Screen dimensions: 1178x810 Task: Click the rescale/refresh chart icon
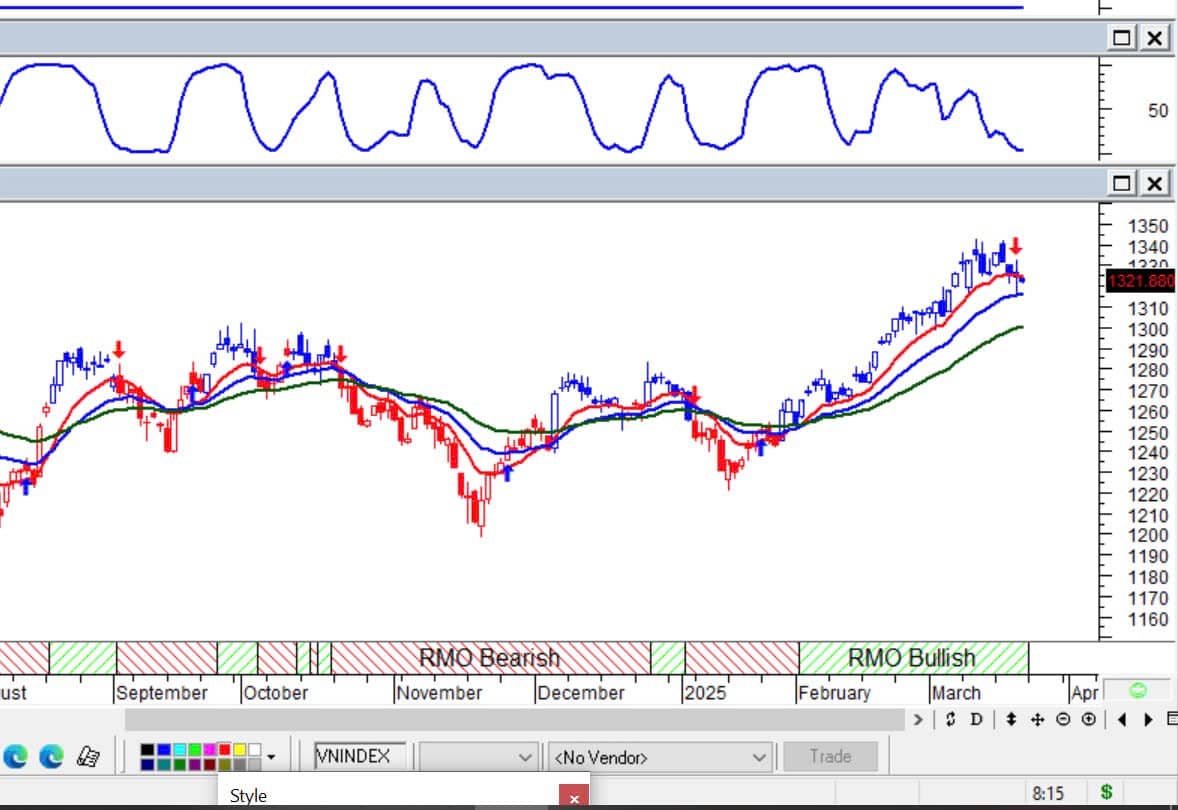[x=950, y=719]
